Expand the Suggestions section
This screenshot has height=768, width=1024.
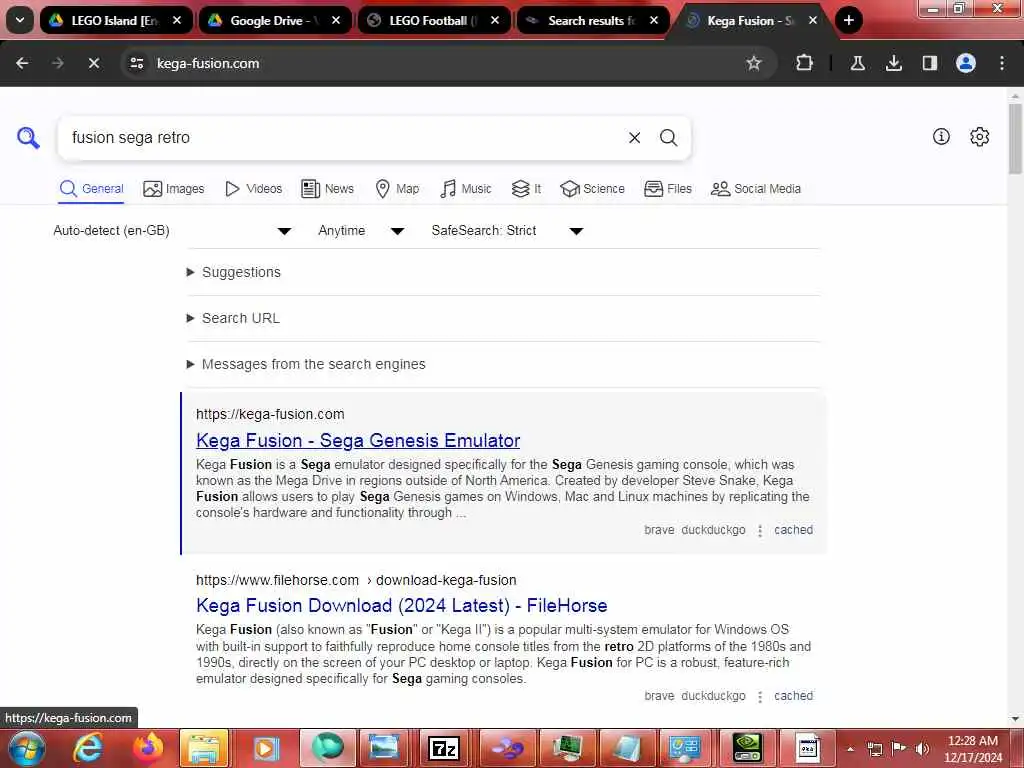[x=234, y=272]
